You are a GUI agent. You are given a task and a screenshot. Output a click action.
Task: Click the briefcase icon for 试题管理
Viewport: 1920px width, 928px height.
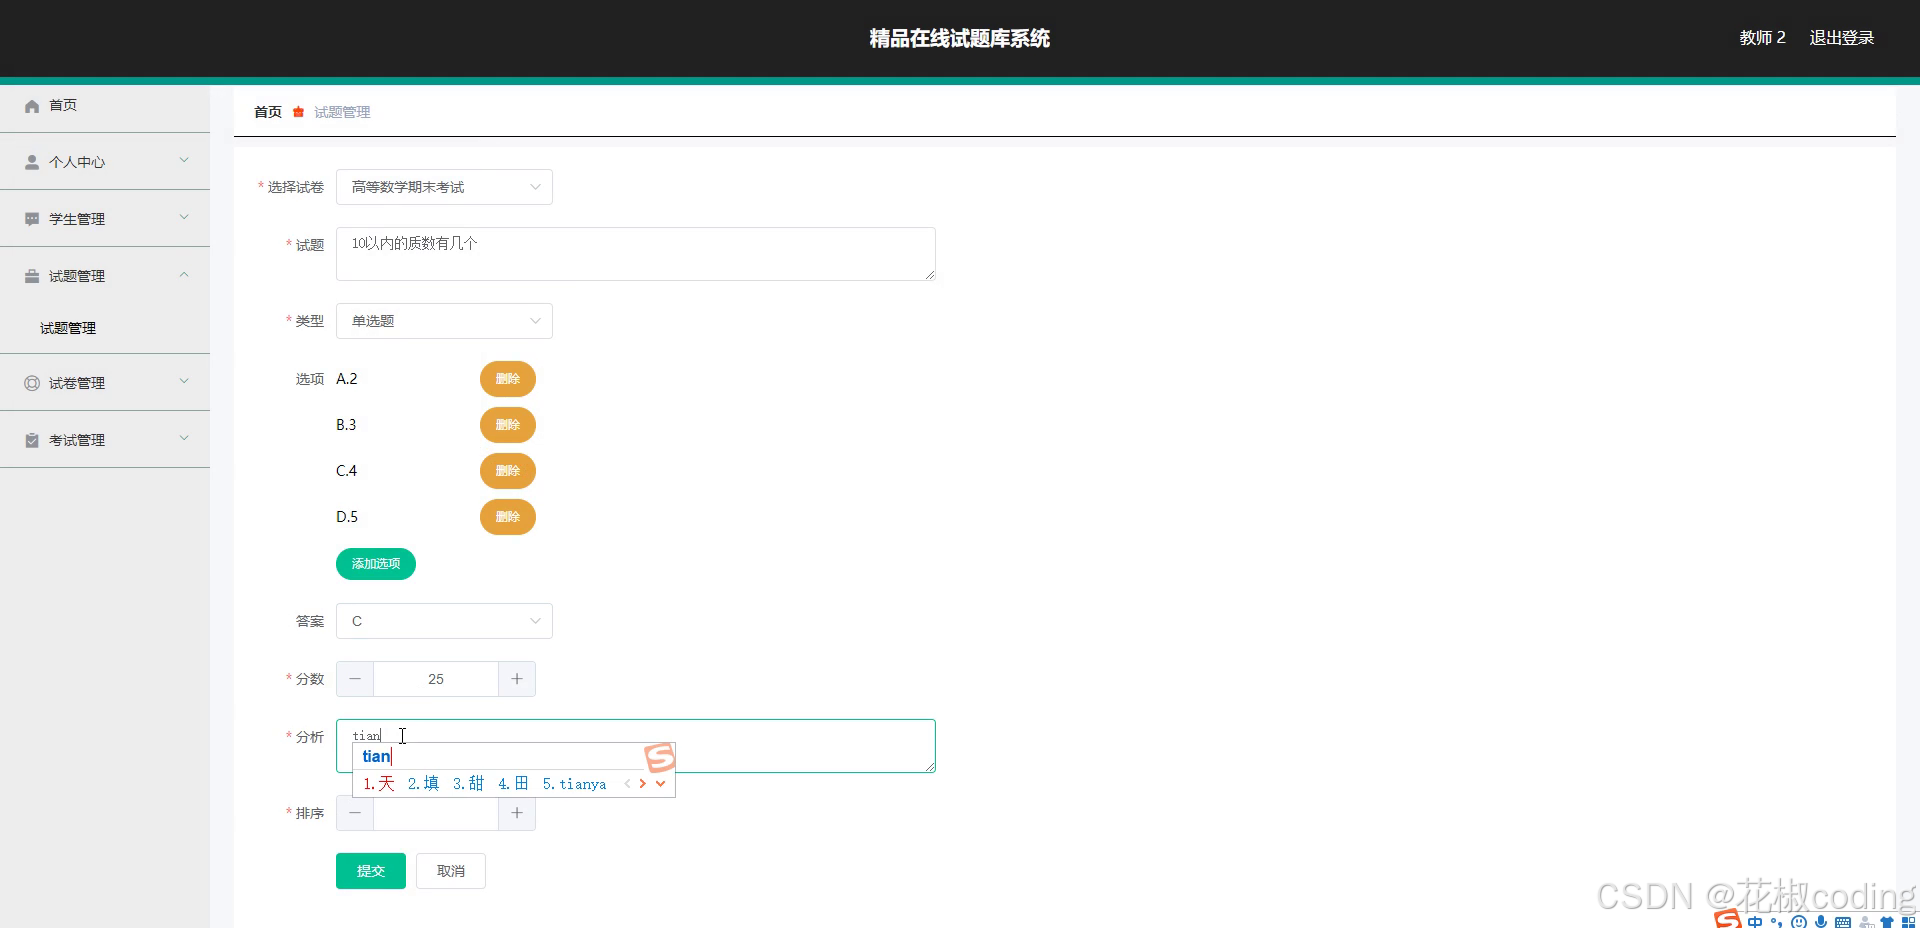click(32, 276)
